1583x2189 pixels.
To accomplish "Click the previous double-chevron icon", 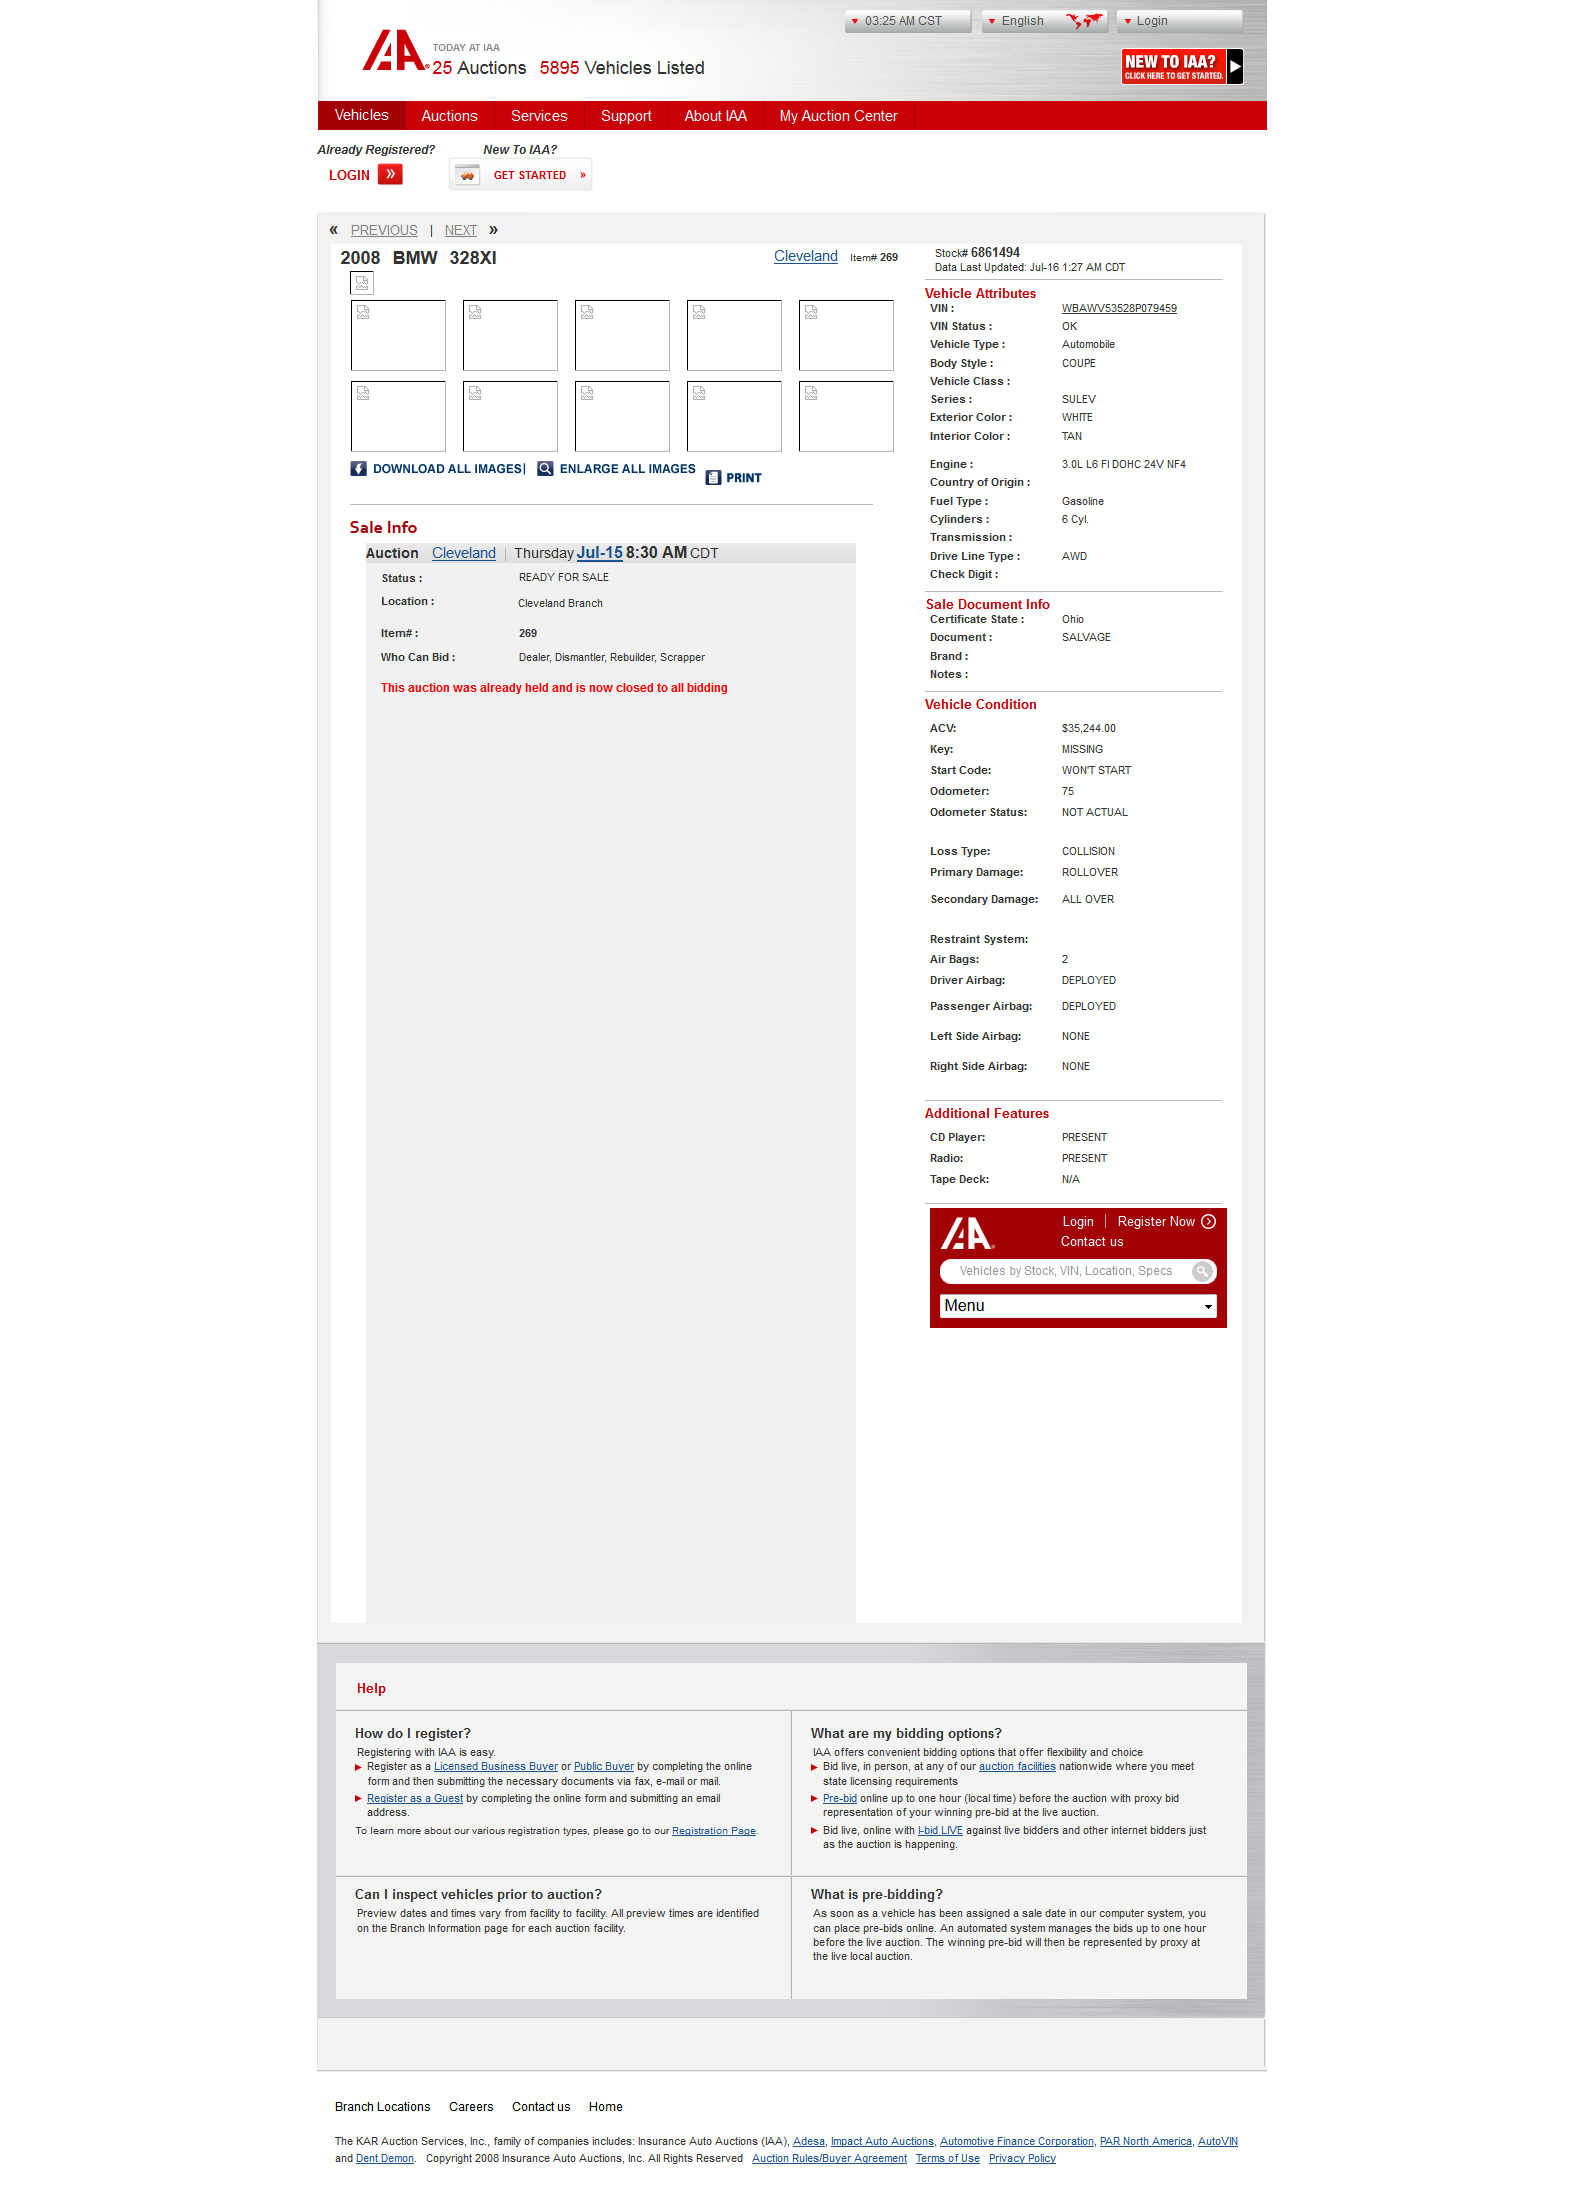I will (334, 230).
